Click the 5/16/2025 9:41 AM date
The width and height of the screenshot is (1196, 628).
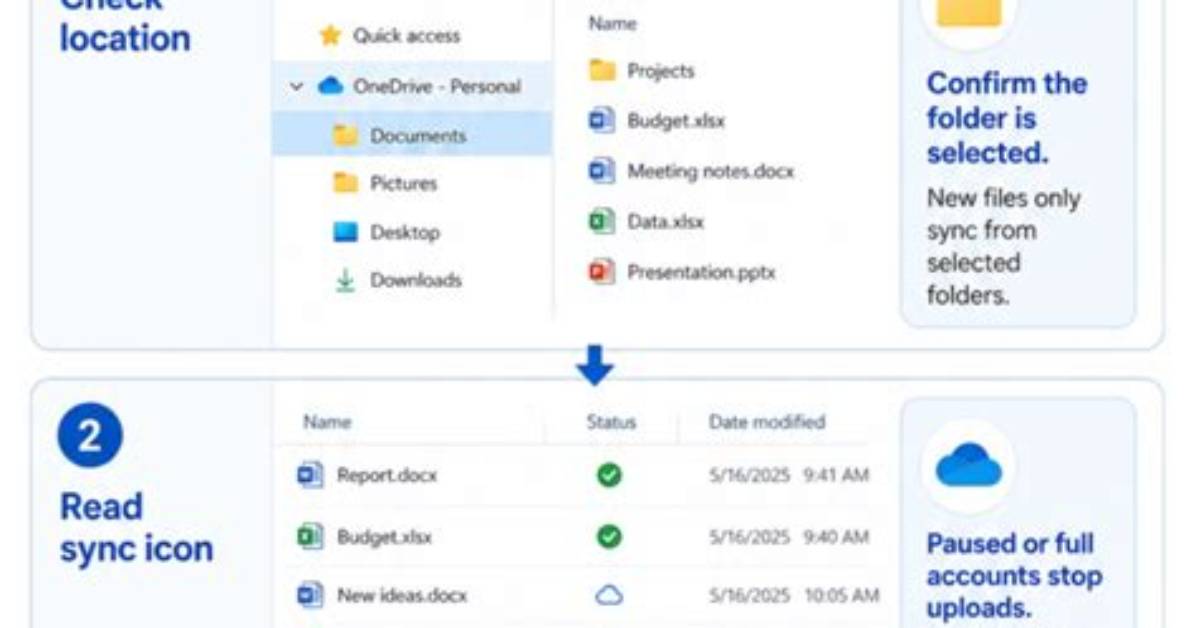pyautogui.click(x=789, y=475)
